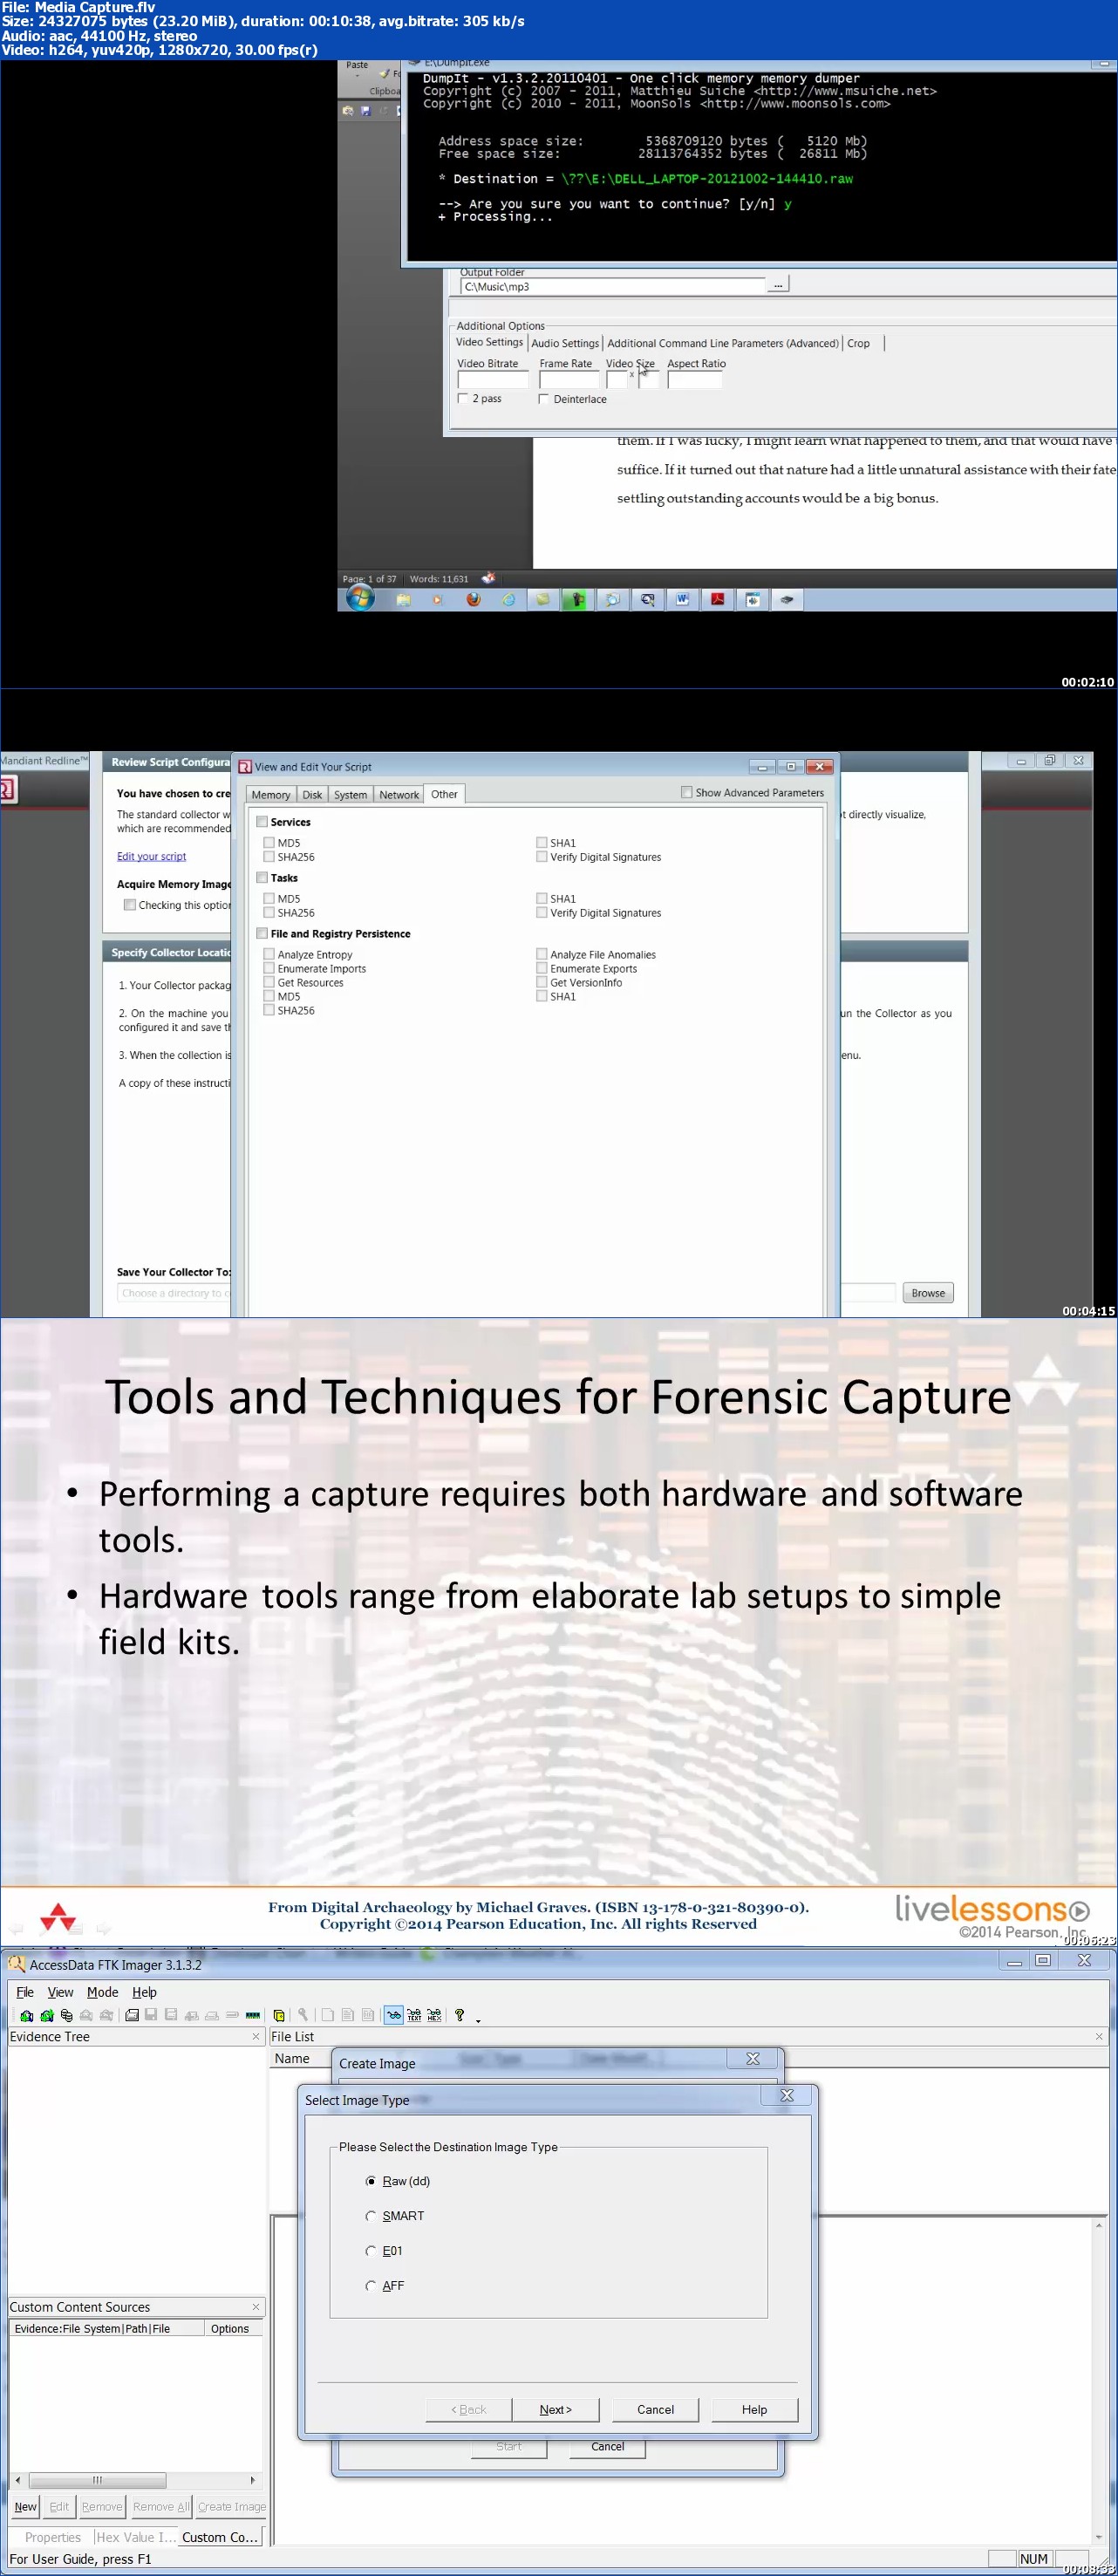Click Help button in Select Image Type
Screen dimensions: 1118x2576
point(754,2409)
